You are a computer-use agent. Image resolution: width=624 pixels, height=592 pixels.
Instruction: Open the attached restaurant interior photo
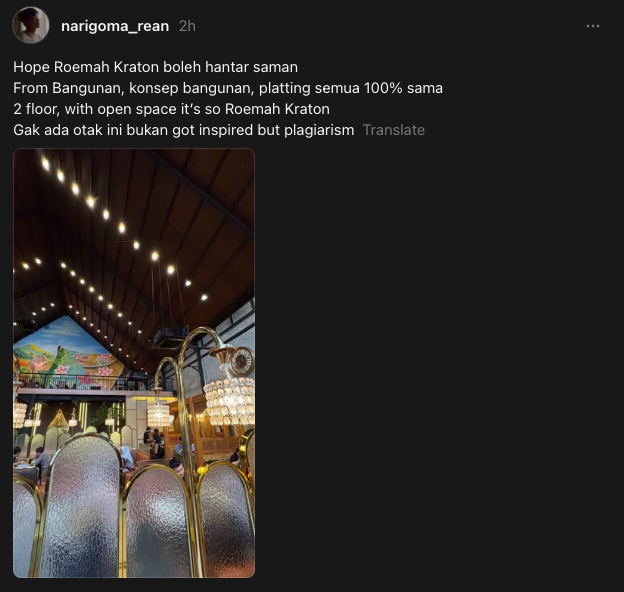134,363
